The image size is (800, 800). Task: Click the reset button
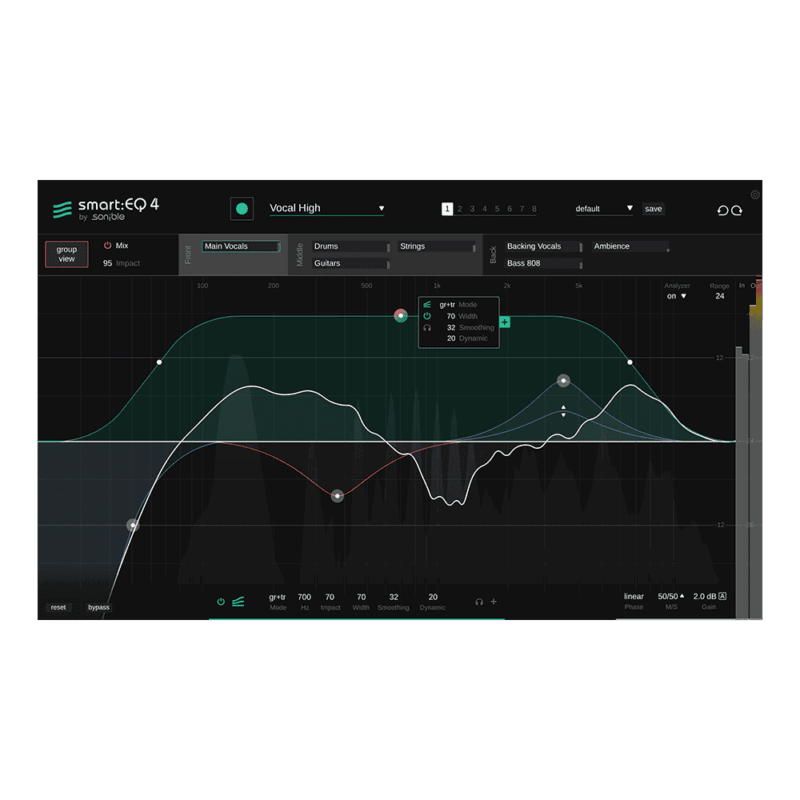(58, 607)
